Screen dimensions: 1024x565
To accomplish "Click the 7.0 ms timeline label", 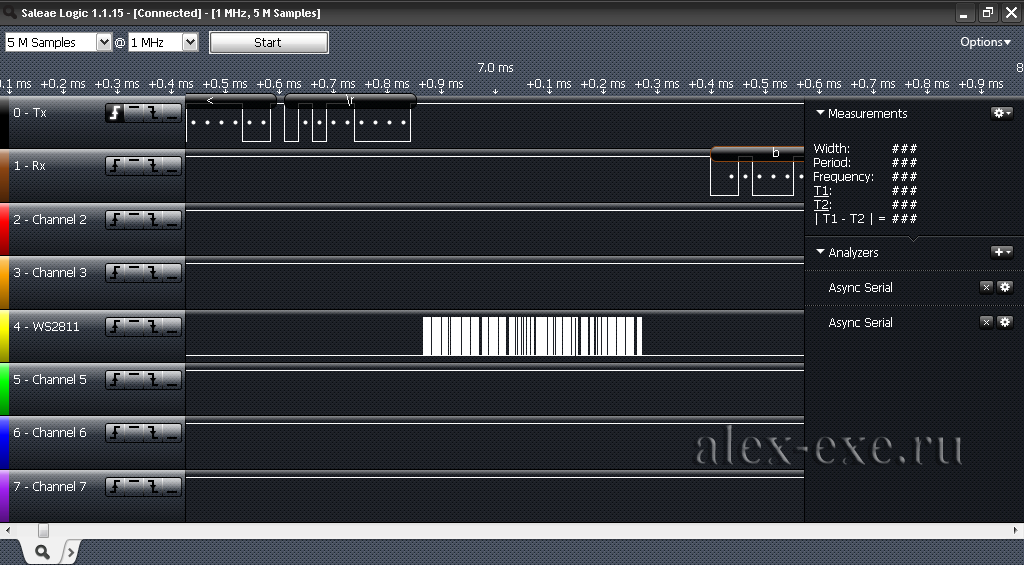I will point(495,68).
